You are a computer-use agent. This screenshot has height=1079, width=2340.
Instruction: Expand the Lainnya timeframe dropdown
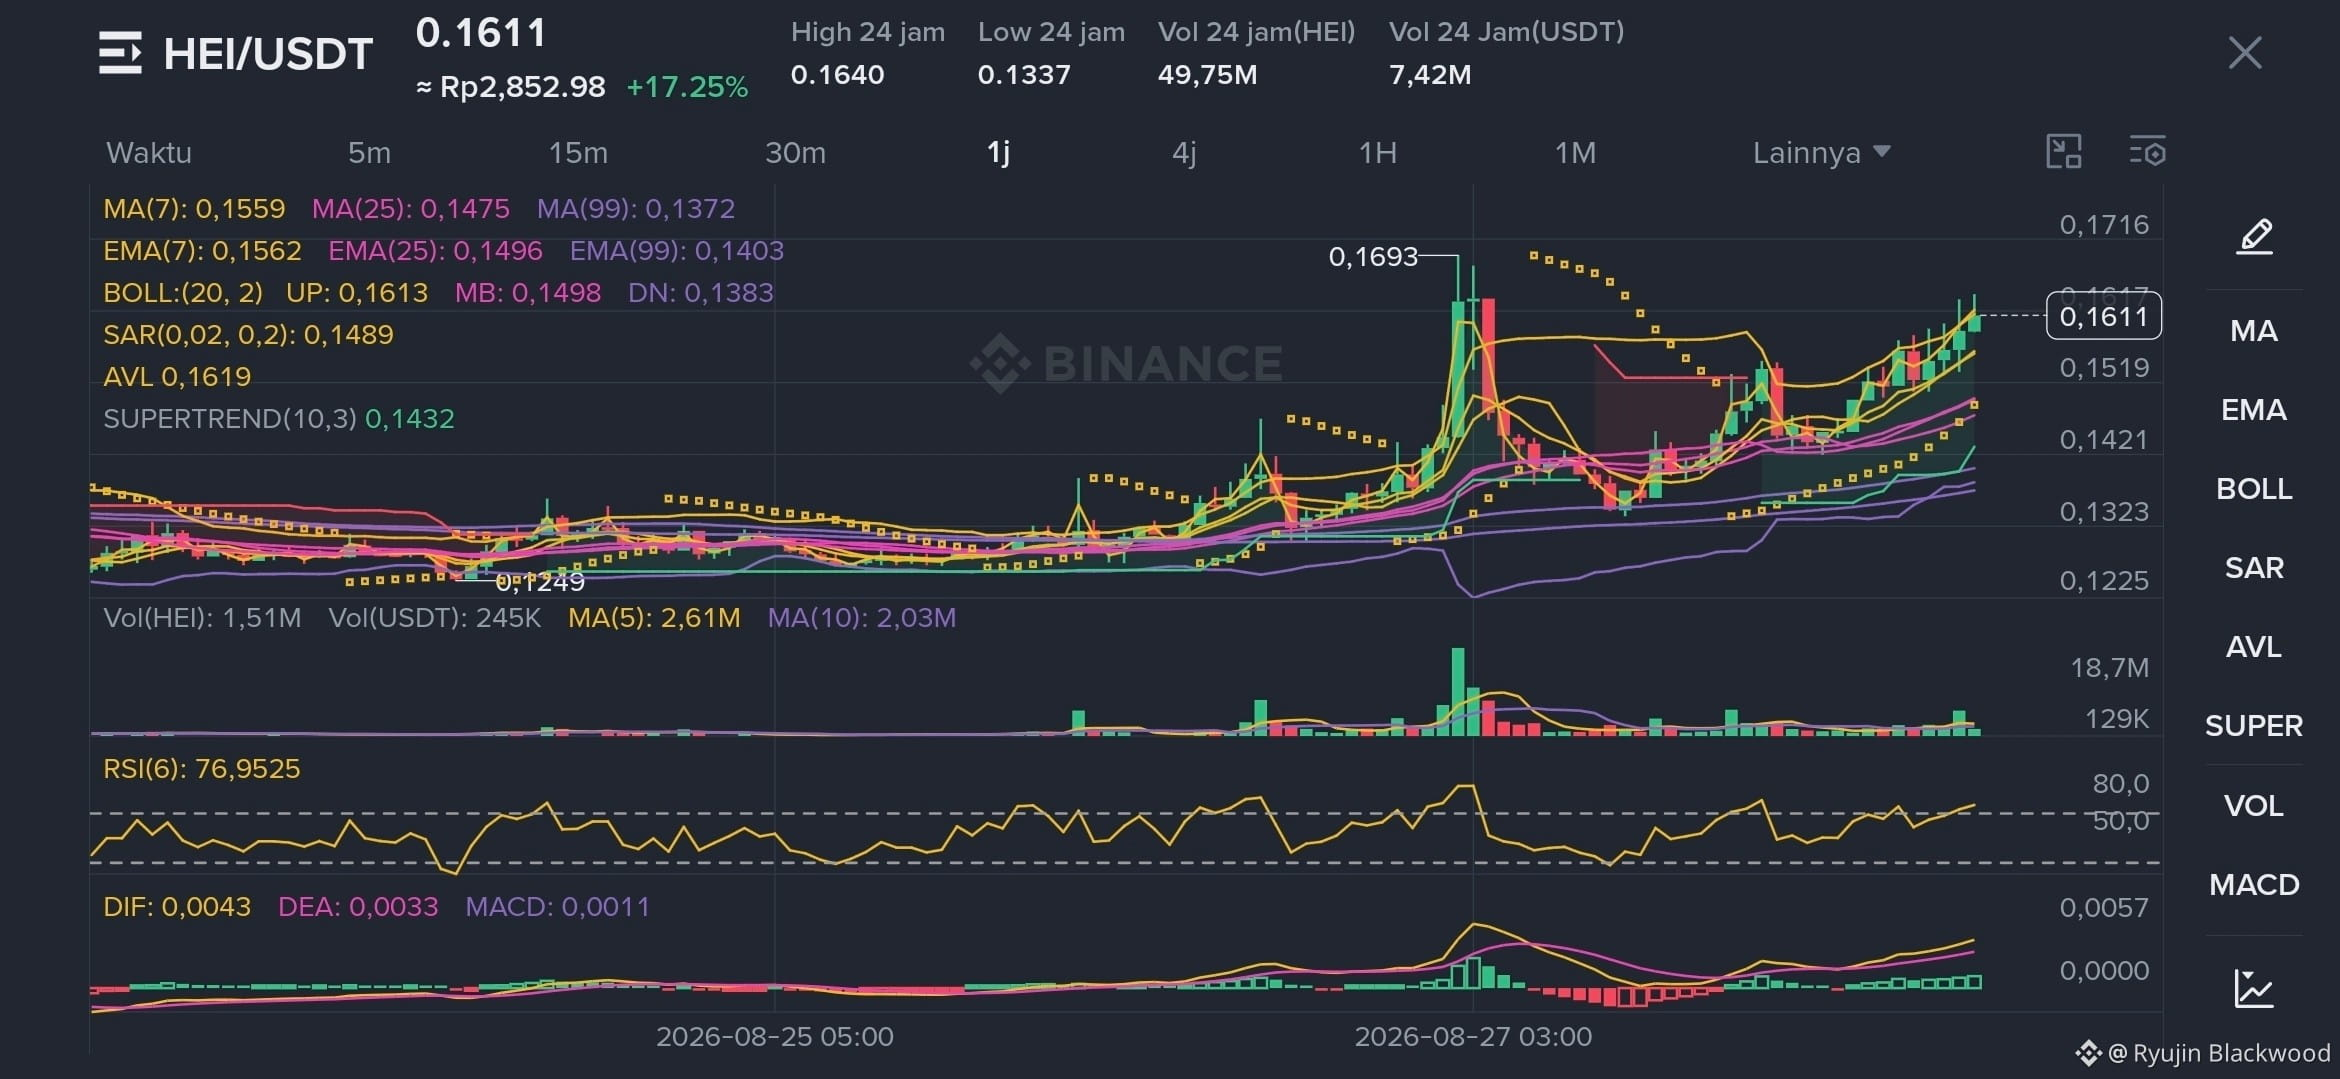point(1821,153)
